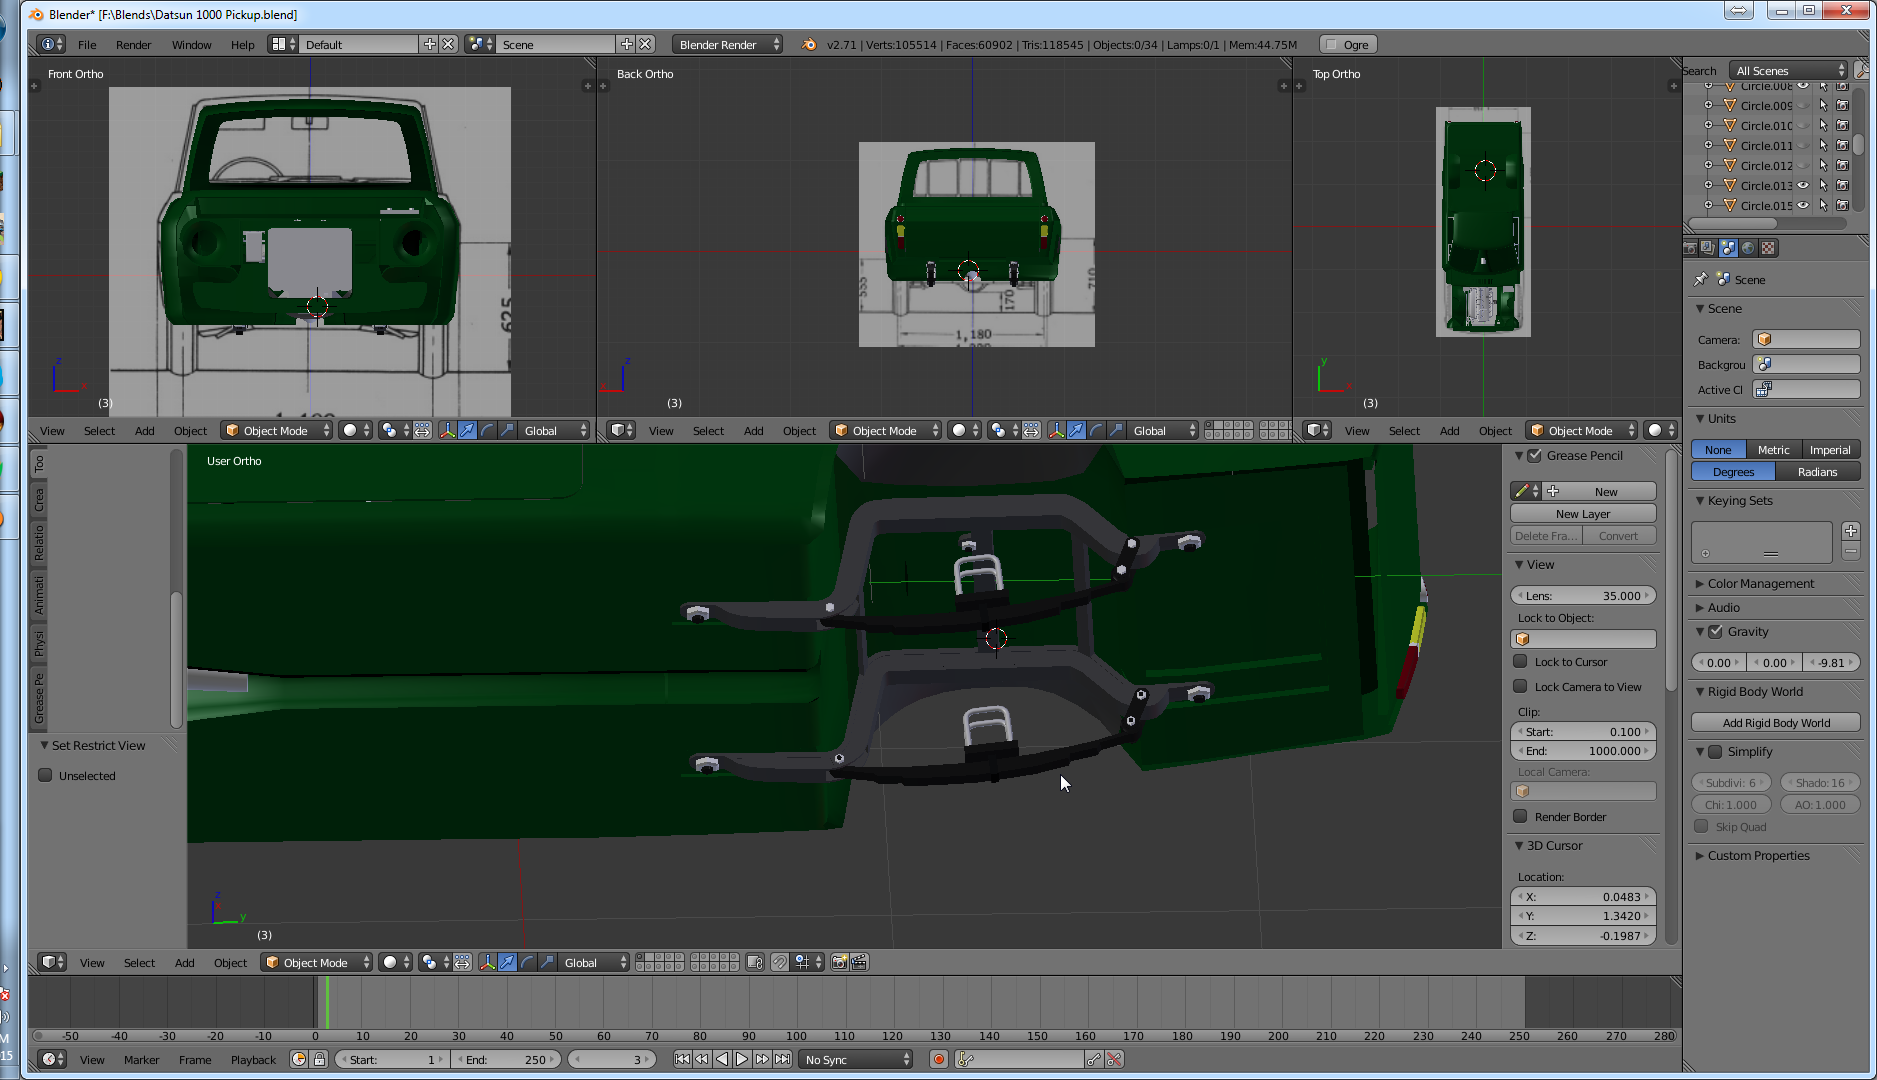The height and width of the screenshot is (1080, 1877).
Task: Open the timeline Marker menu
Action: [x=141, y=1059]
